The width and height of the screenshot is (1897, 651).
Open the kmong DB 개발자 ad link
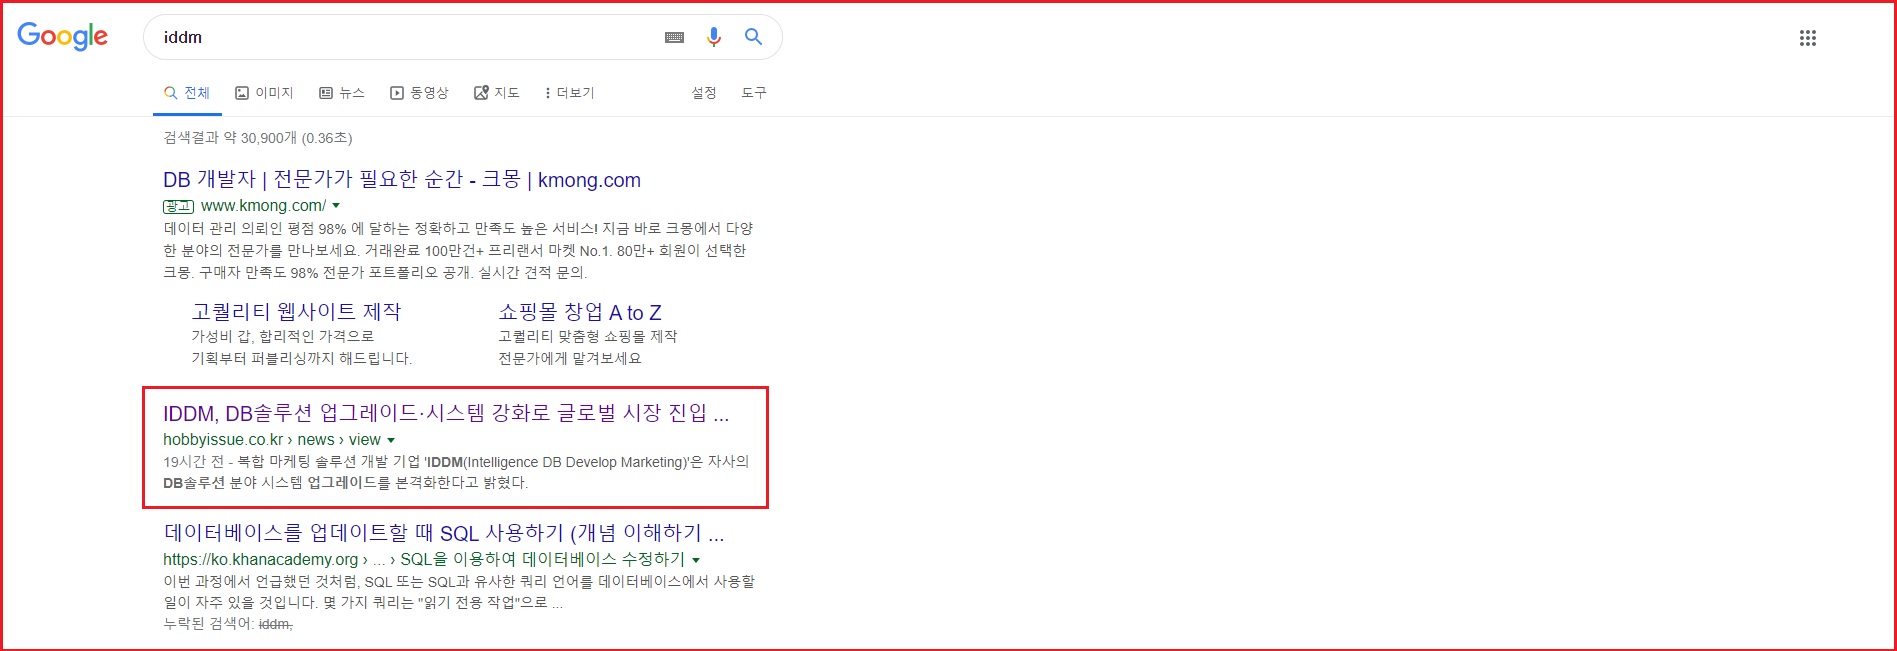[x=401, y=180]
